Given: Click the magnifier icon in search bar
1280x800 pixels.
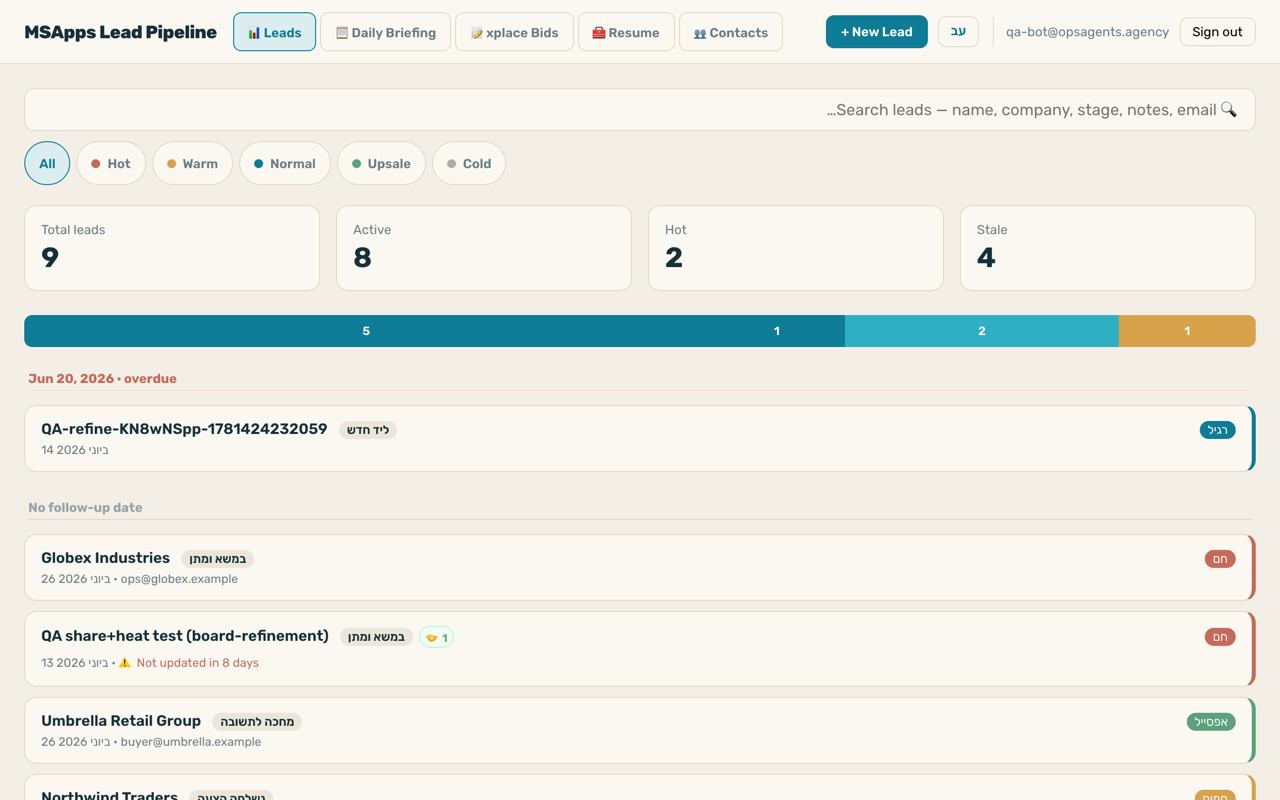Looking at the screenshot, I should click(1229, 110).
